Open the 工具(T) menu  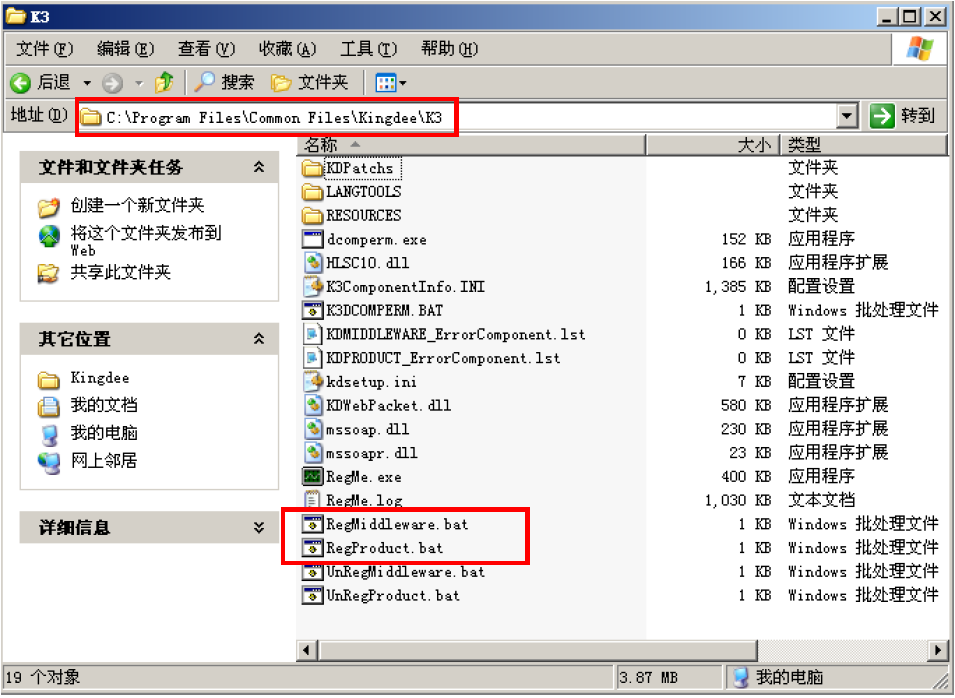click(x=368, y=48)
